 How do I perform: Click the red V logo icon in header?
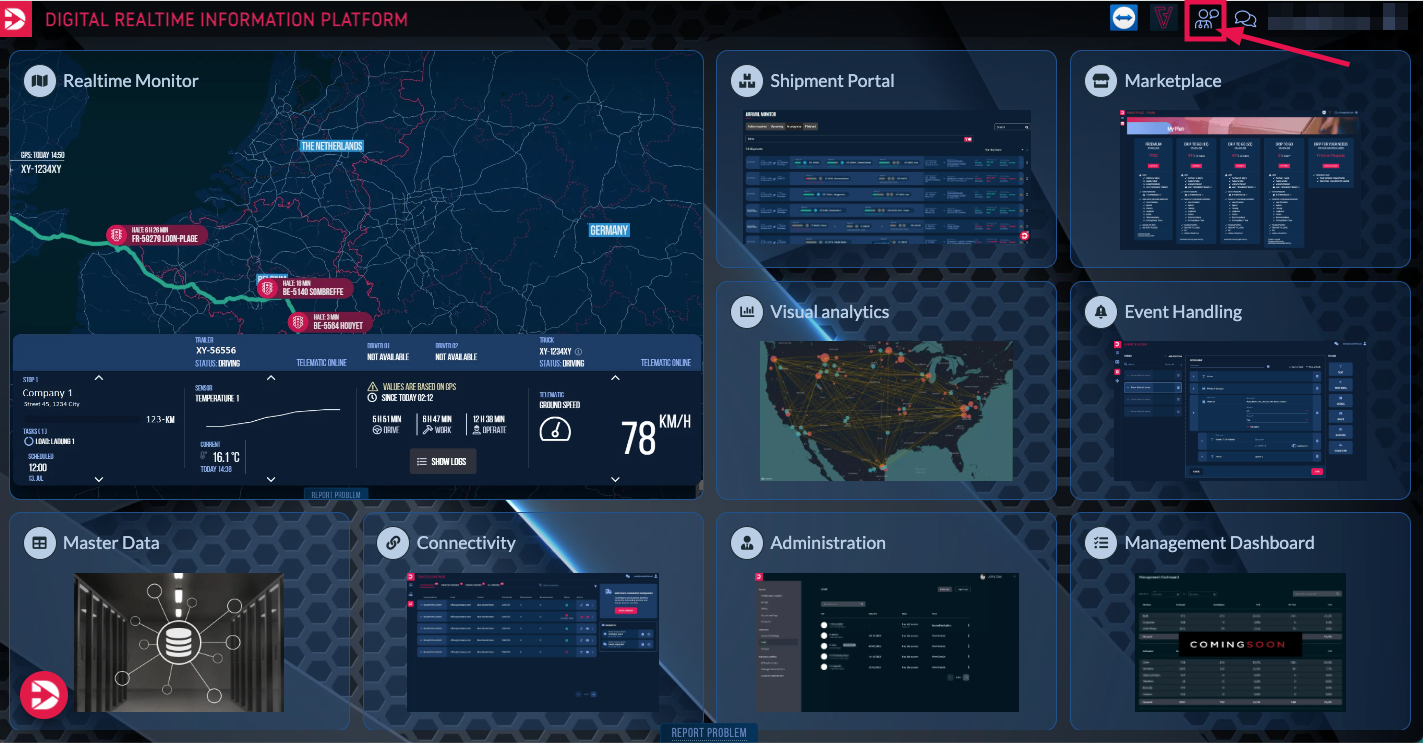click(x=1163, y=19)
